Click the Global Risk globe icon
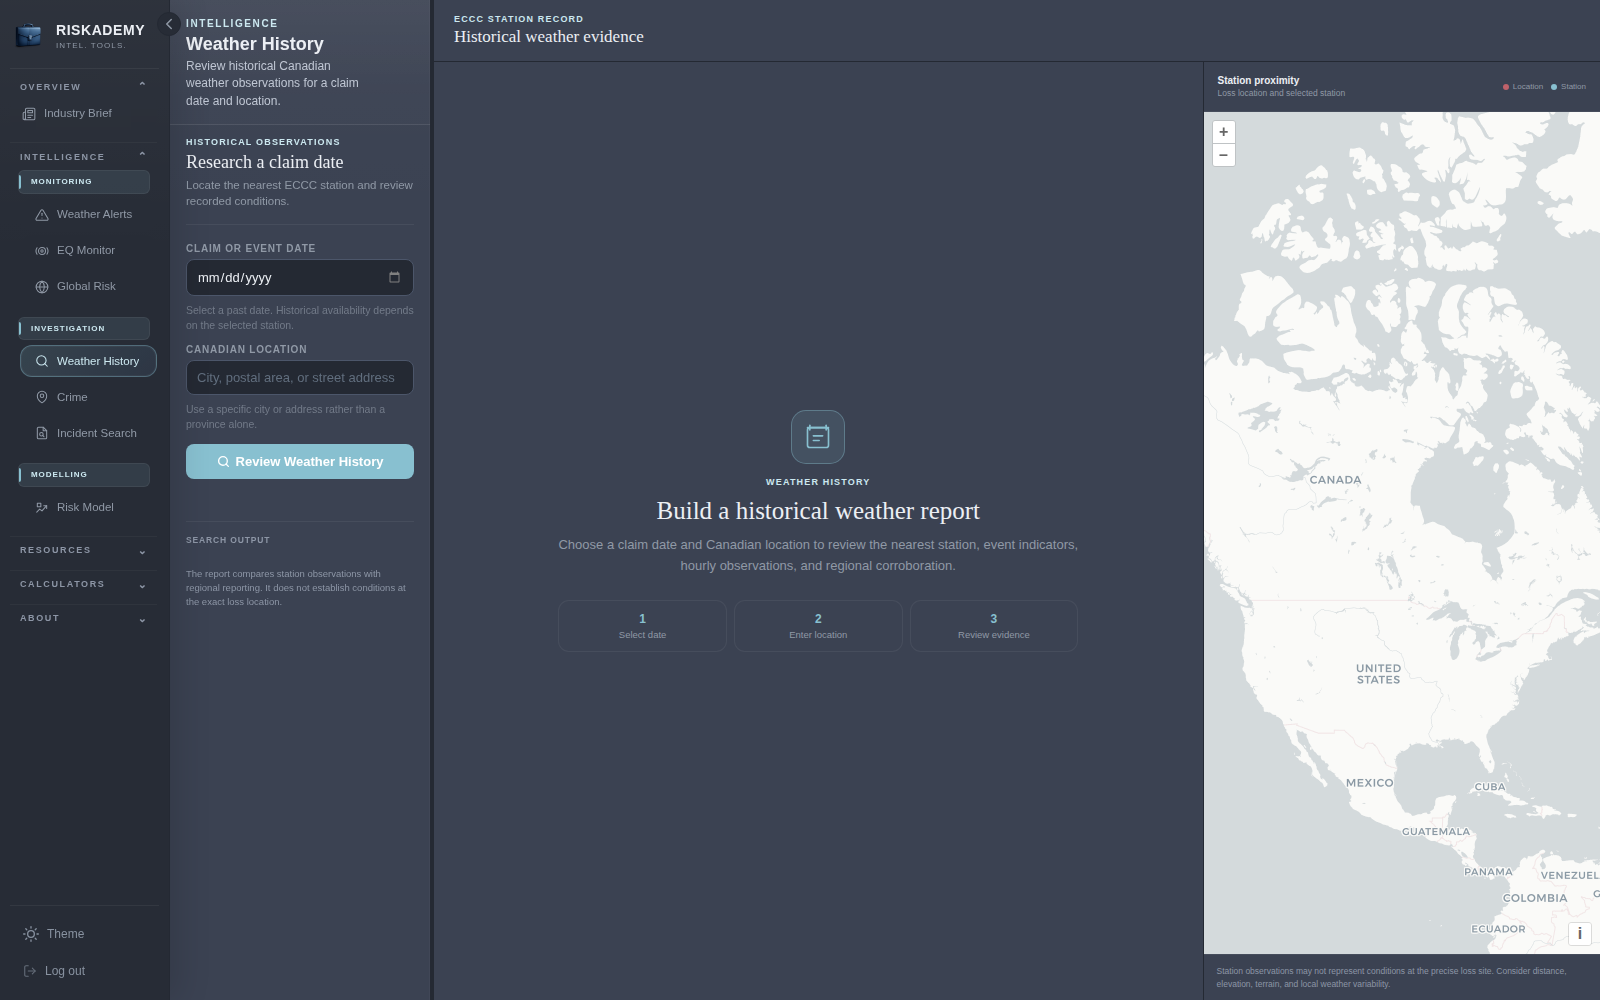Image resolution: width=1600 pixels, height=1000 pixels. point(42,287)
